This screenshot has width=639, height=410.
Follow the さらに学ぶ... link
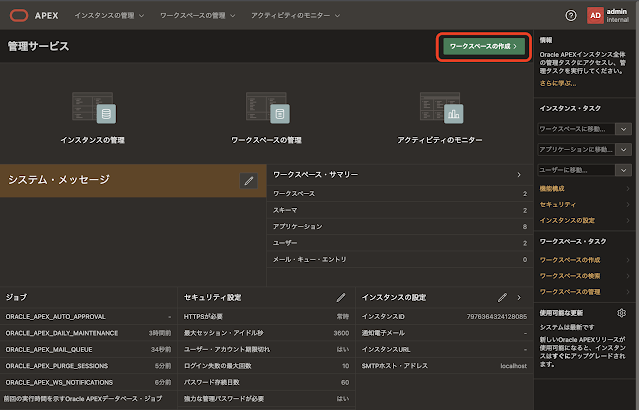point(558,83)
